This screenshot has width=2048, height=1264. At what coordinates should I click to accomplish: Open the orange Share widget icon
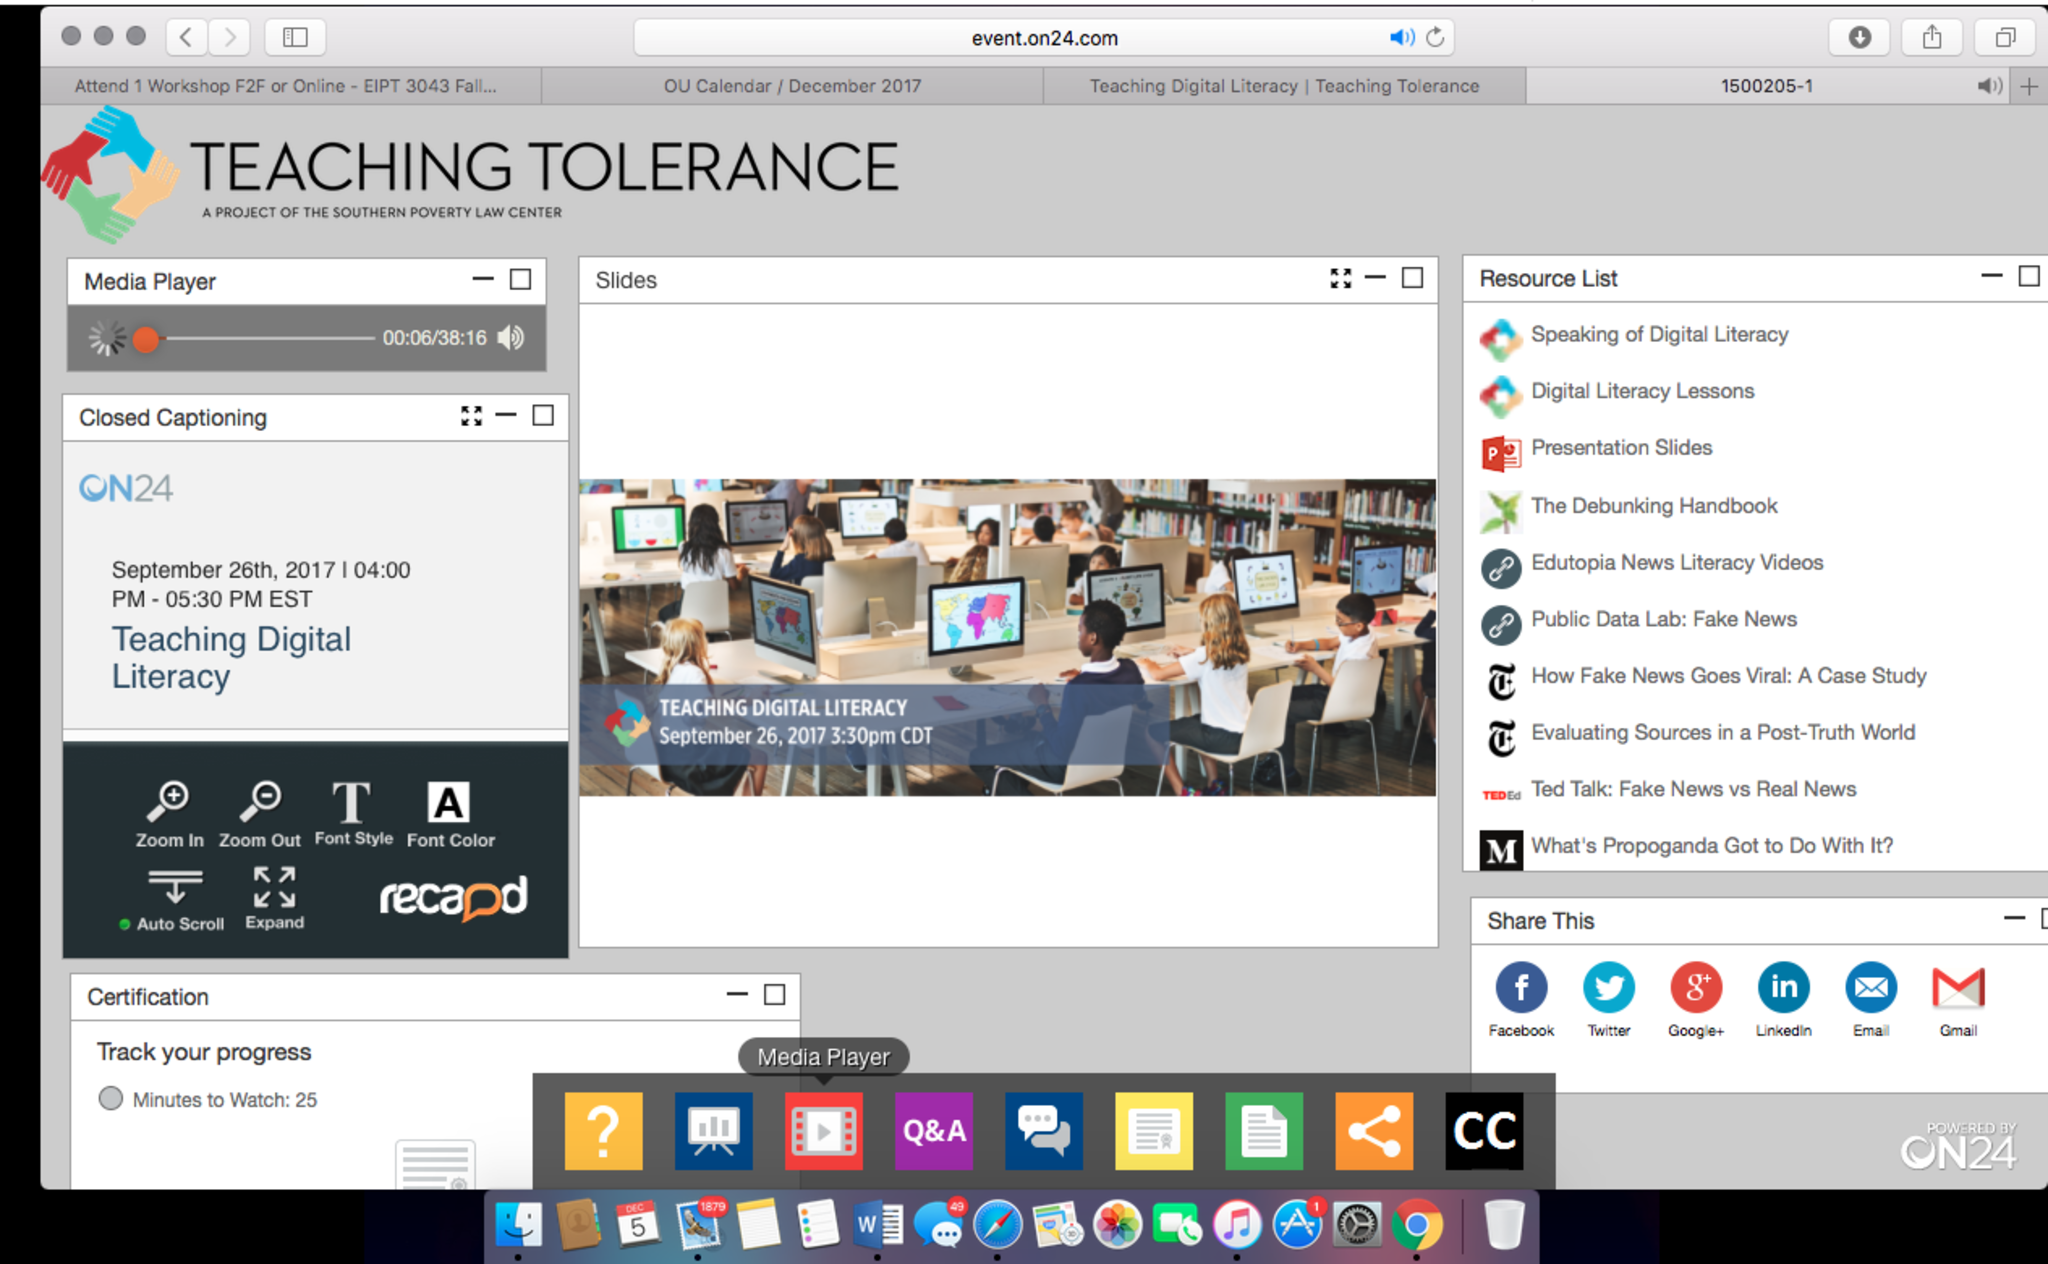pyautogui.click(x=1373, y=1131)
